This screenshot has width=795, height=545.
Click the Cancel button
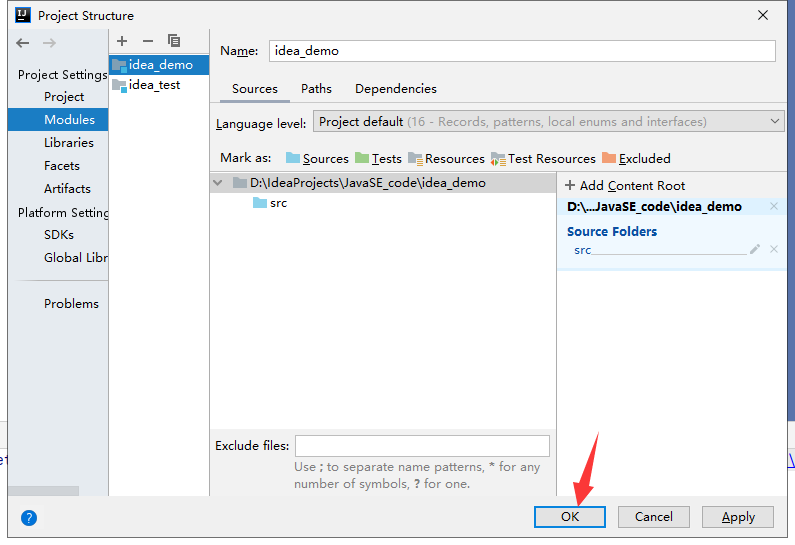pos(654,517)
